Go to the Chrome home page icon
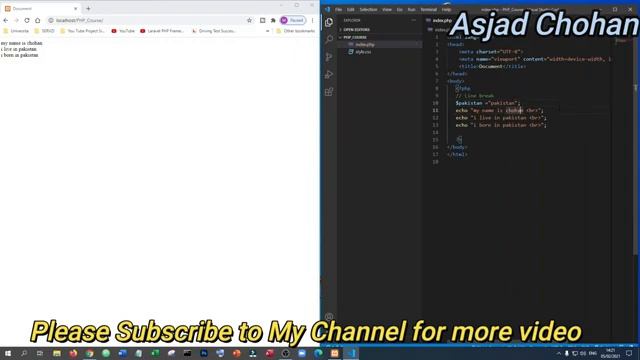The image size is (640, 360). pos(38,20)
